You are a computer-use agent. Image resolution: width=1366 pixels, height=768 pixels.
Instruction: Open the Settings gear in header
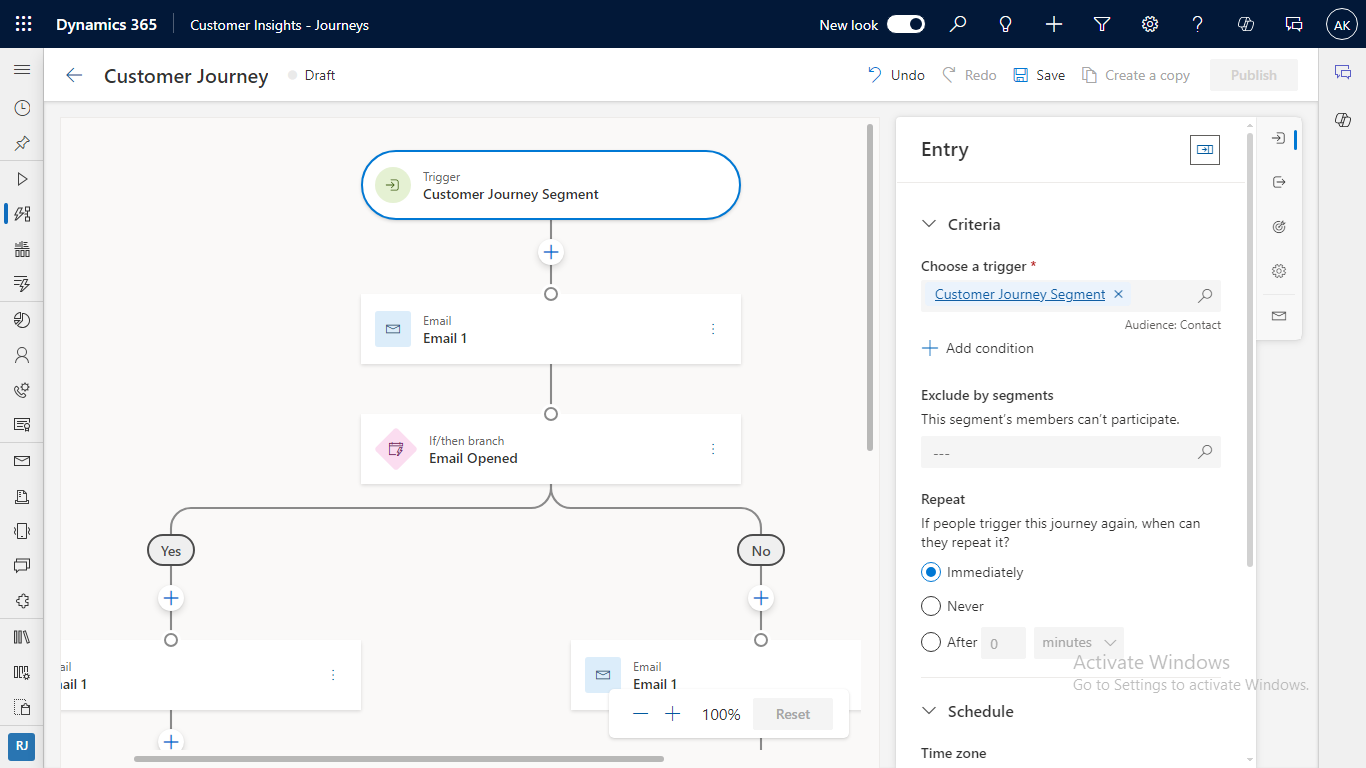pos(1150,24)
